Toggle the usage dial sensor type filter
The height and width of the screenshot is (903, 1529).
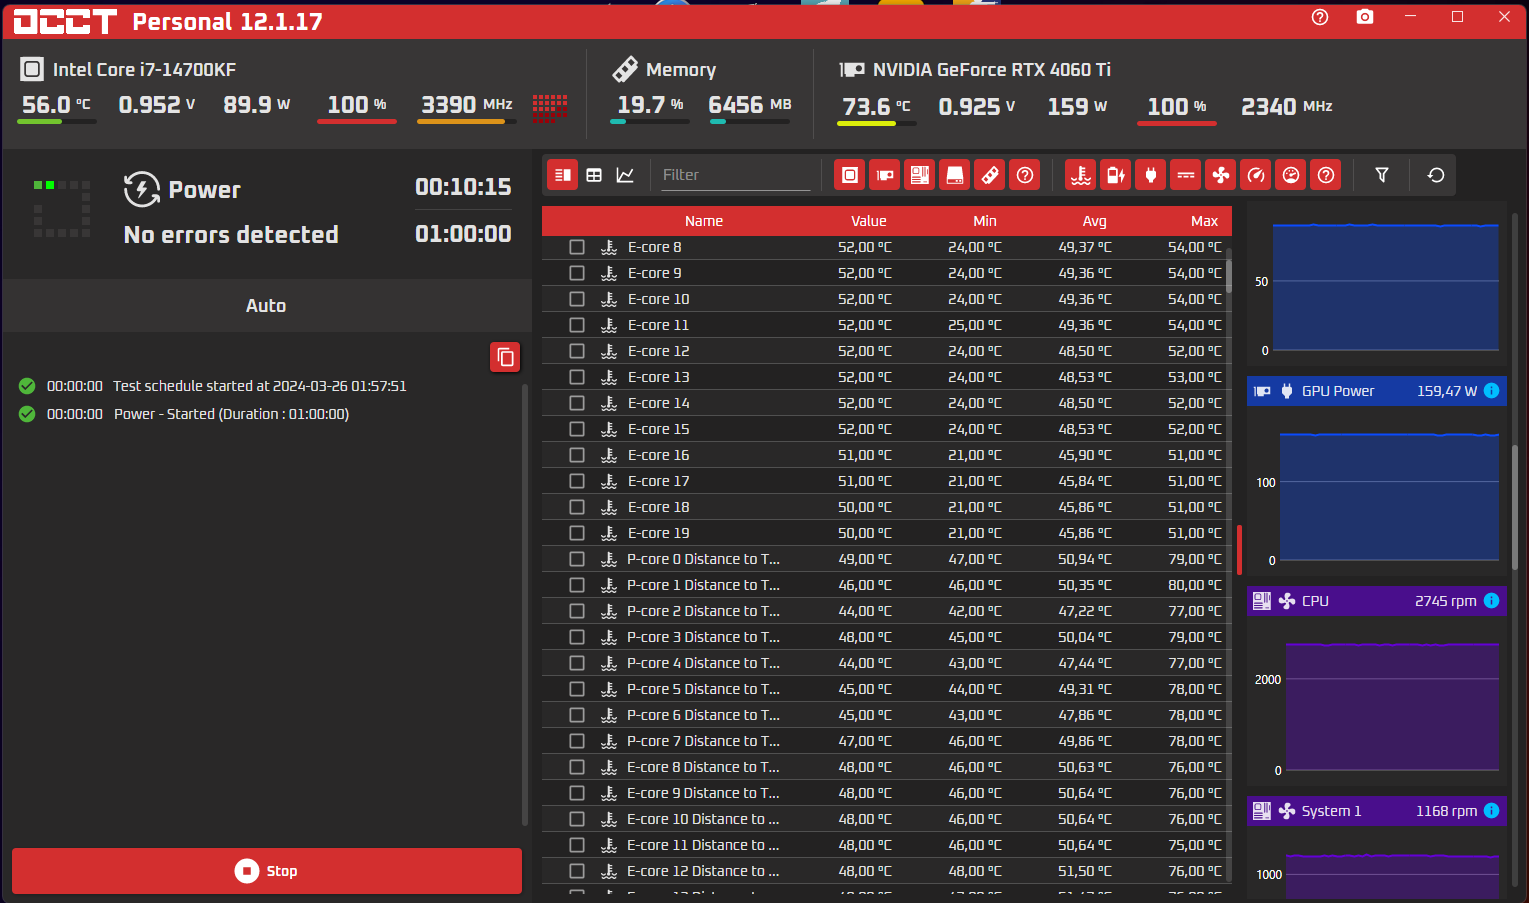(1291, 175)
